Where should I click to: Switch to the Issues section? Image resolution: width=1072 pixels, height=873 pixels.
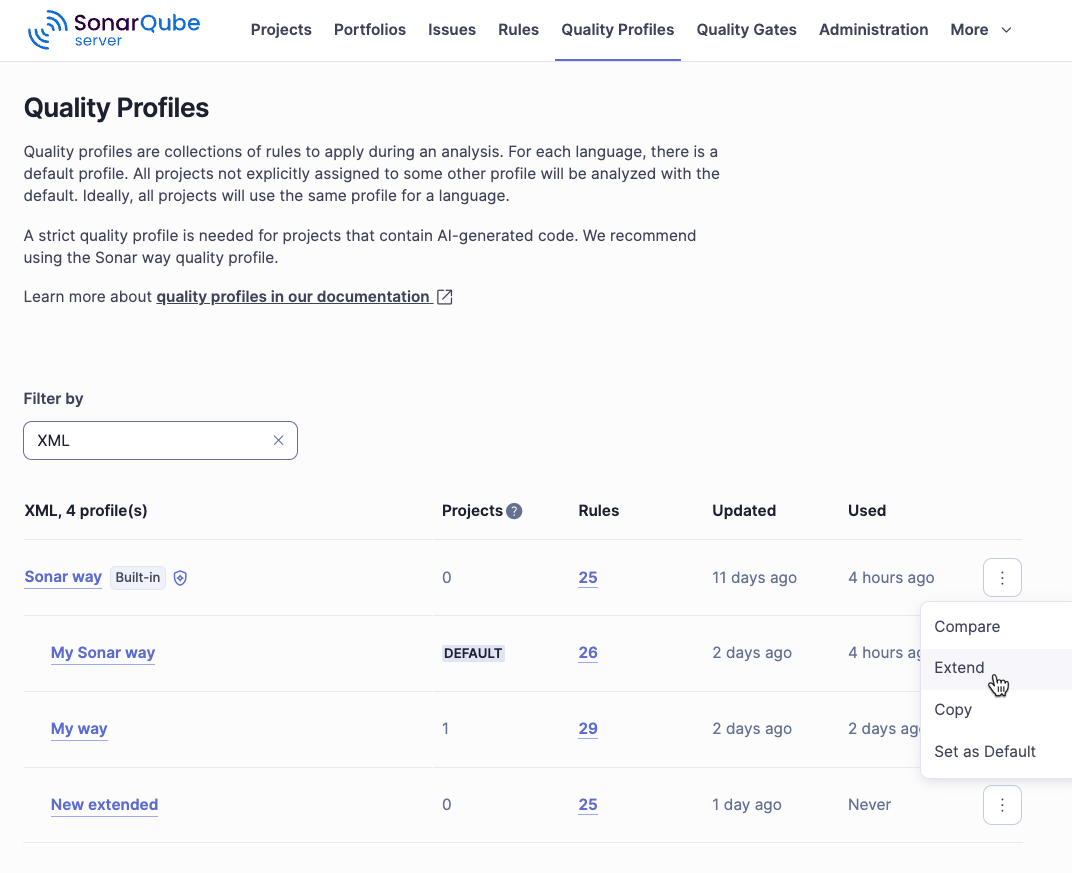pos(452,29)
